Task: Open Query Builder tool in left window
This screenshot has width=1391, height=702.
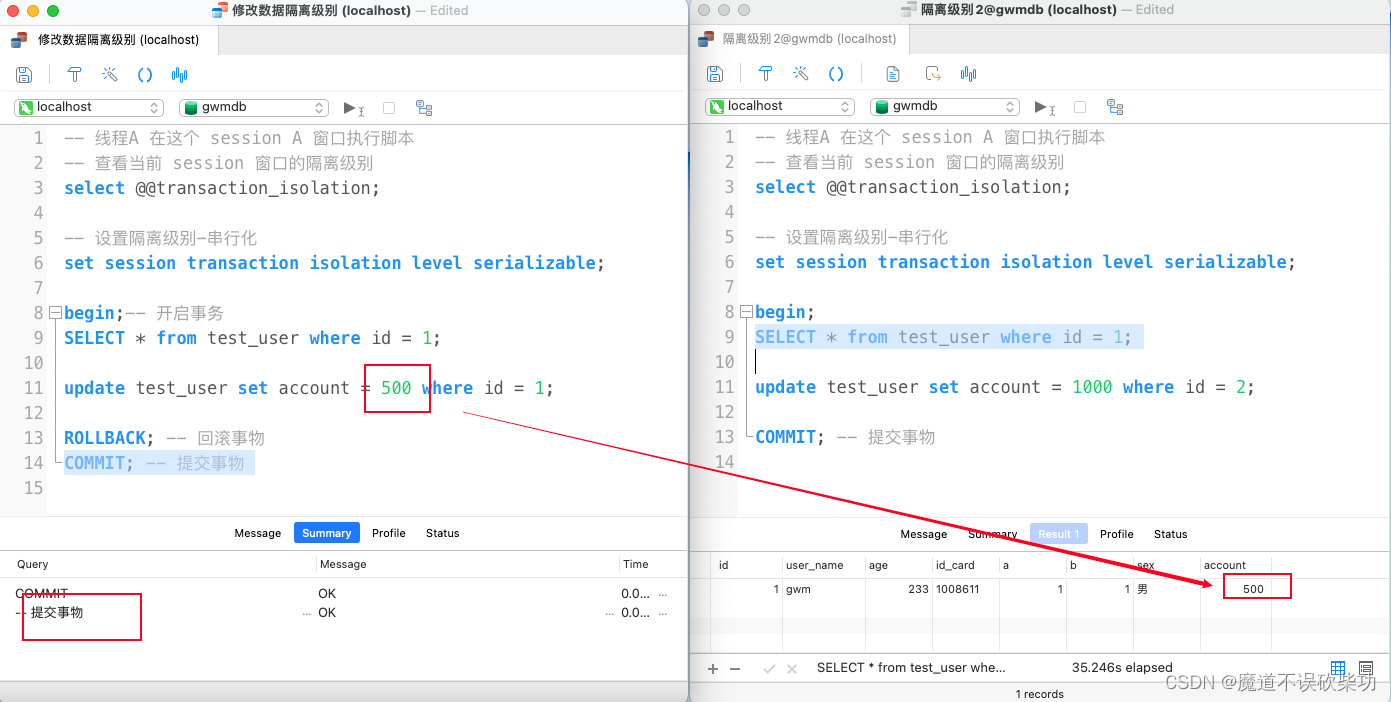Action: [74, 75]
